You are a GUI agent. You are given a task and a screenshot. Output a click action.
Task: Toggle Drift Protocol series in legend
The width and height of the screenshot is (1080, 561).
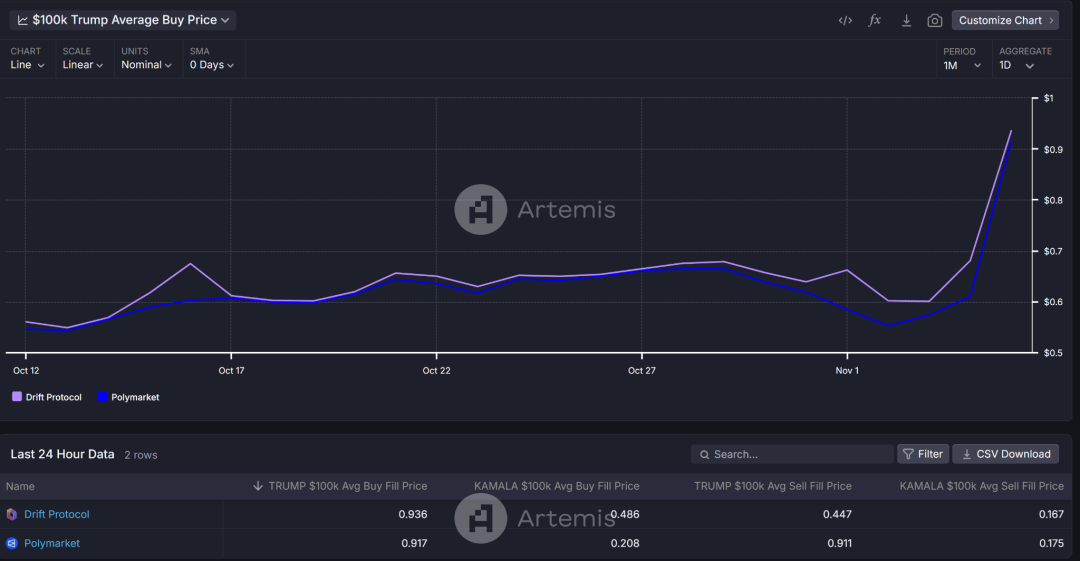point(47,397)
